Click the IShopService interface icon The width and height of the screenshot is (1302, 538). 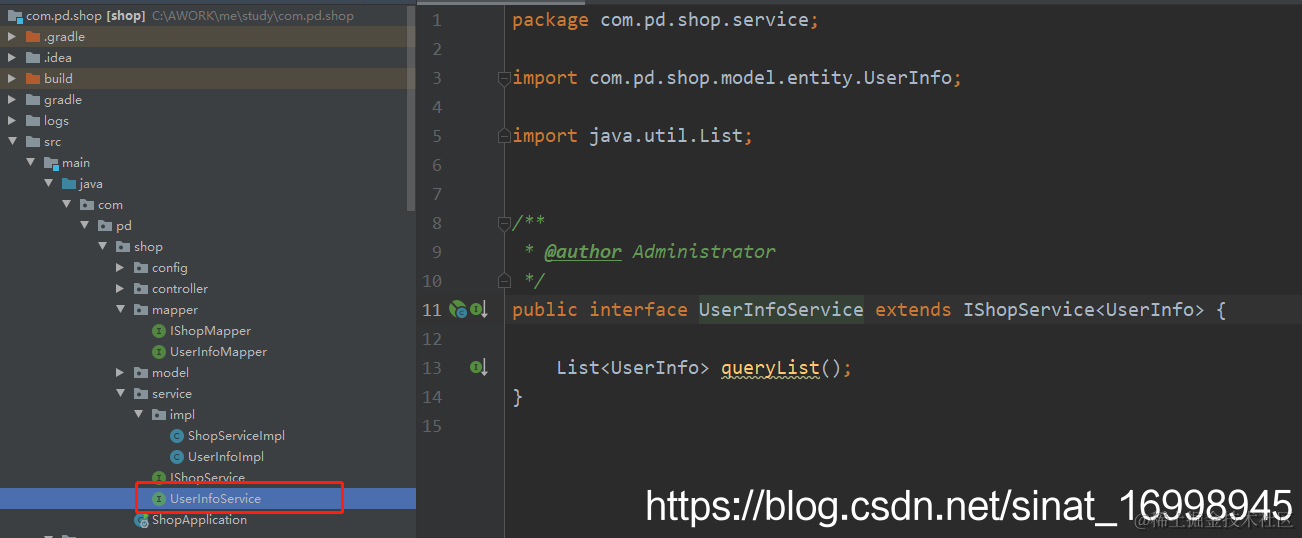pos(159,478)
